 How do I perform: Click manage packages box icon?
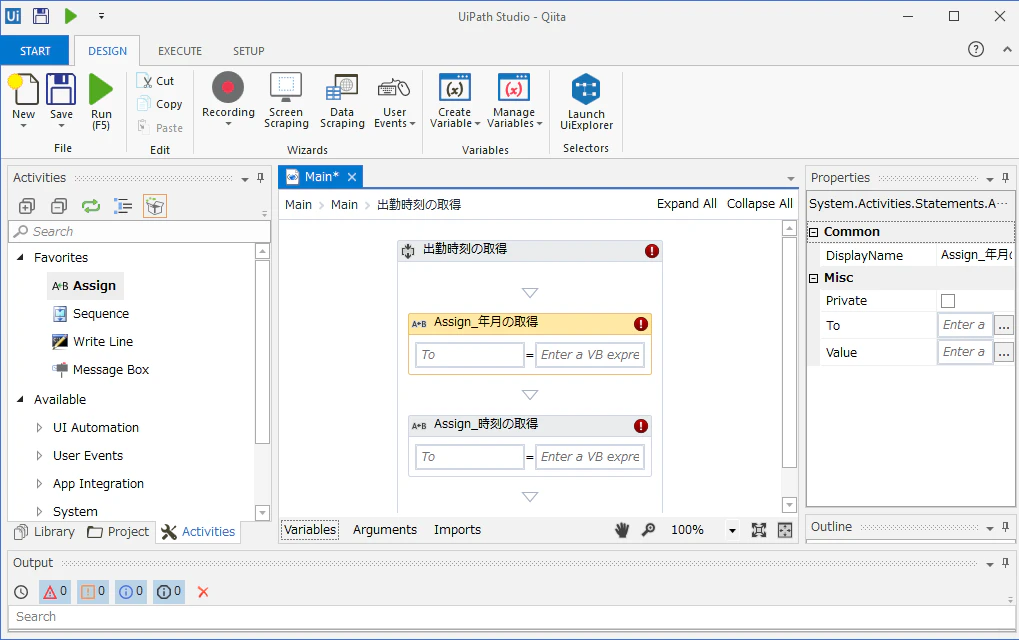pos(155,207)
